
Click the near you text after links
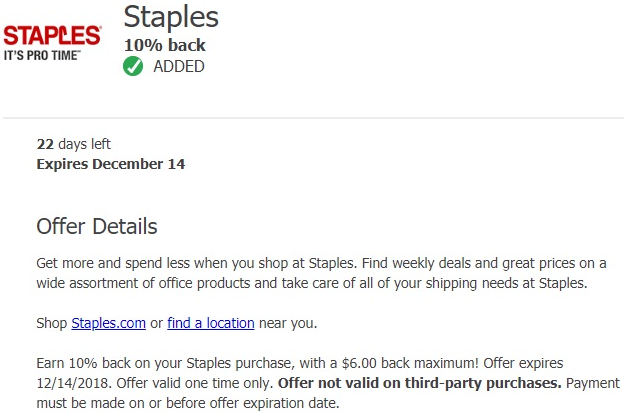coord(288,323)
